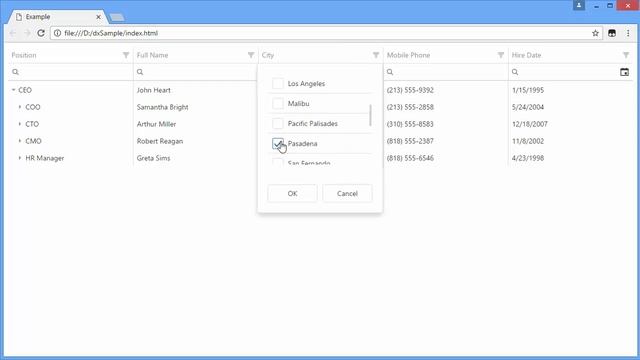Focus the Full Name filter input field

tap(195, 72)
